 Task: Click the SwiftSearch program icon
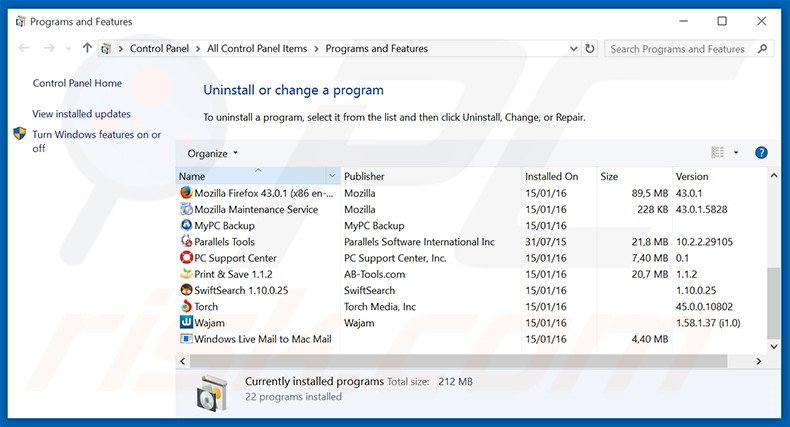point(186,290)
